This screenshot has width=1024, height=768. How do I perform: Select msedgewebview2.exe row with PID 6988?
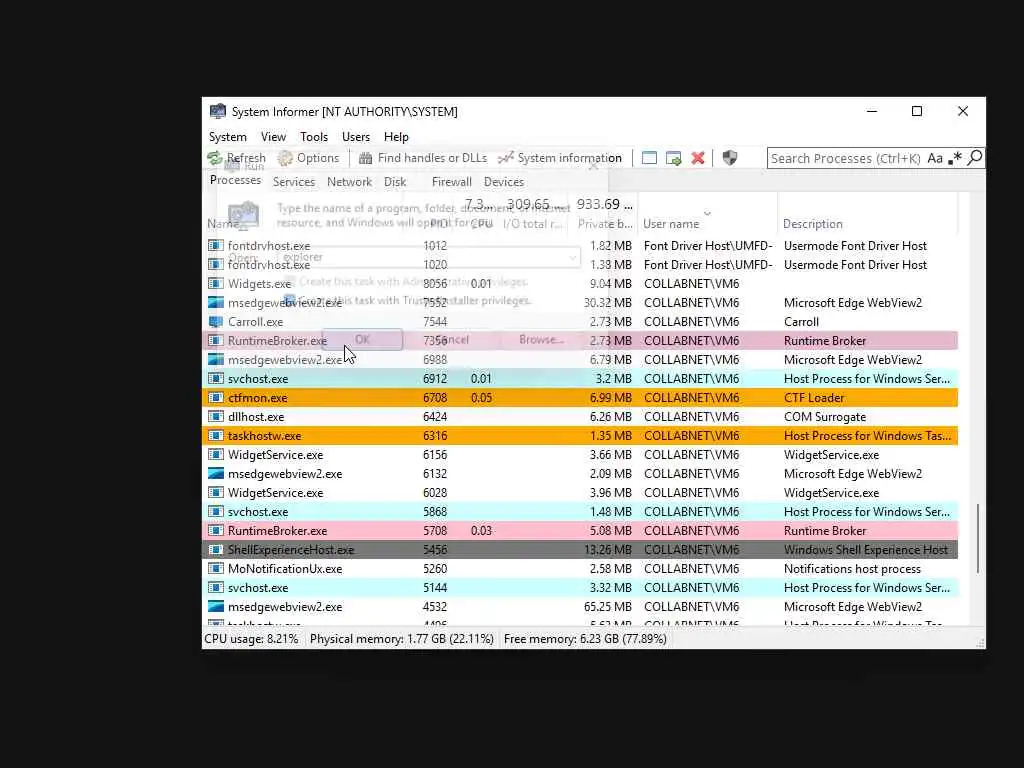tap(580, 359)
